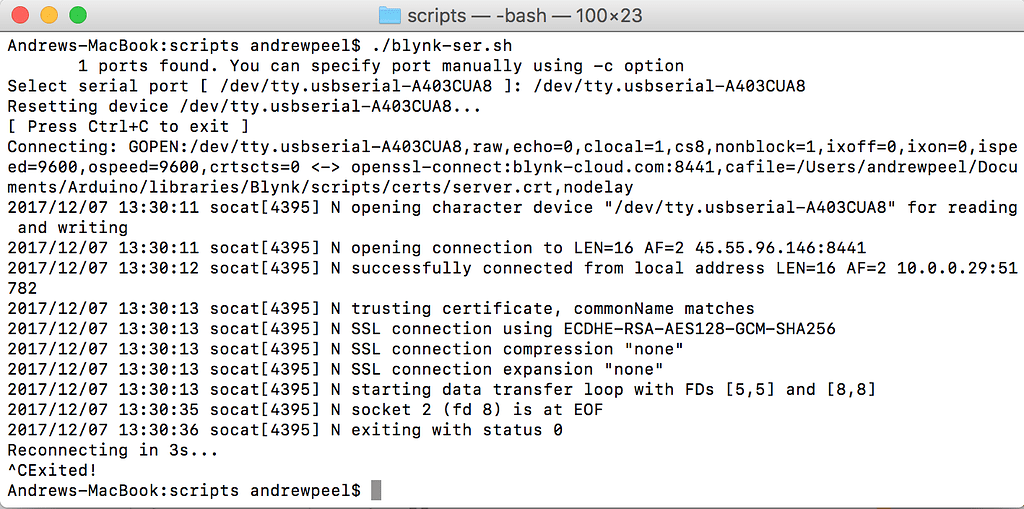Click the scripts folder icon in title bar

click(389, 15)
